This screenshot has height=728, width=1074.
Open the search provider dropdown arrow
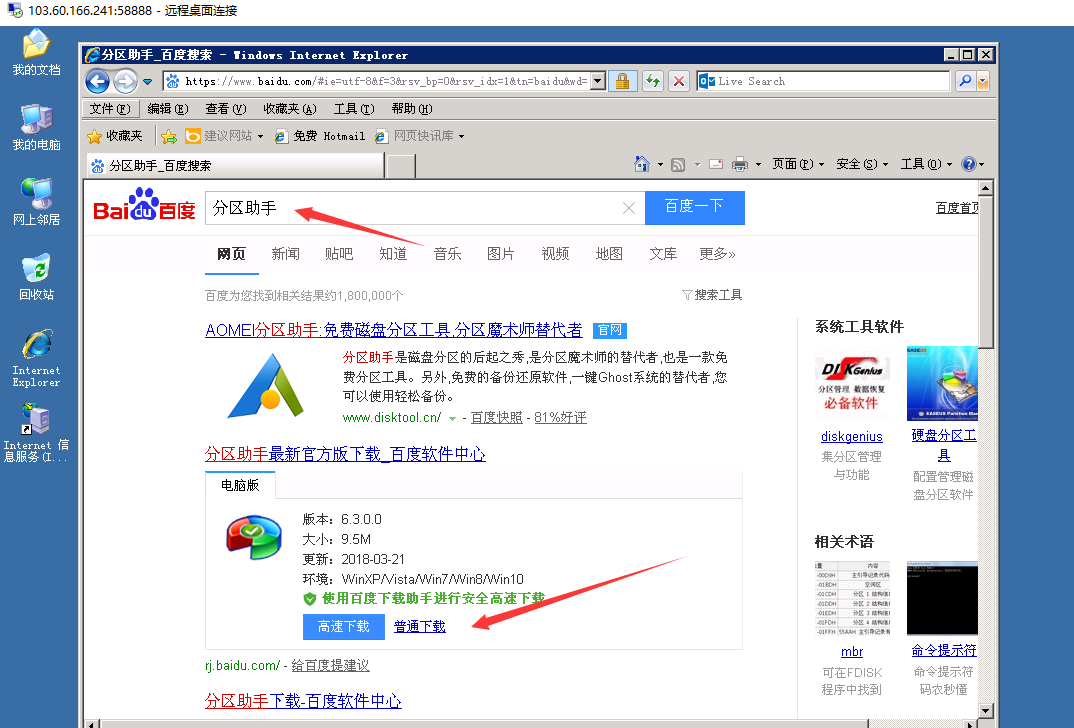pyautogui.click(x=983, y=81)
